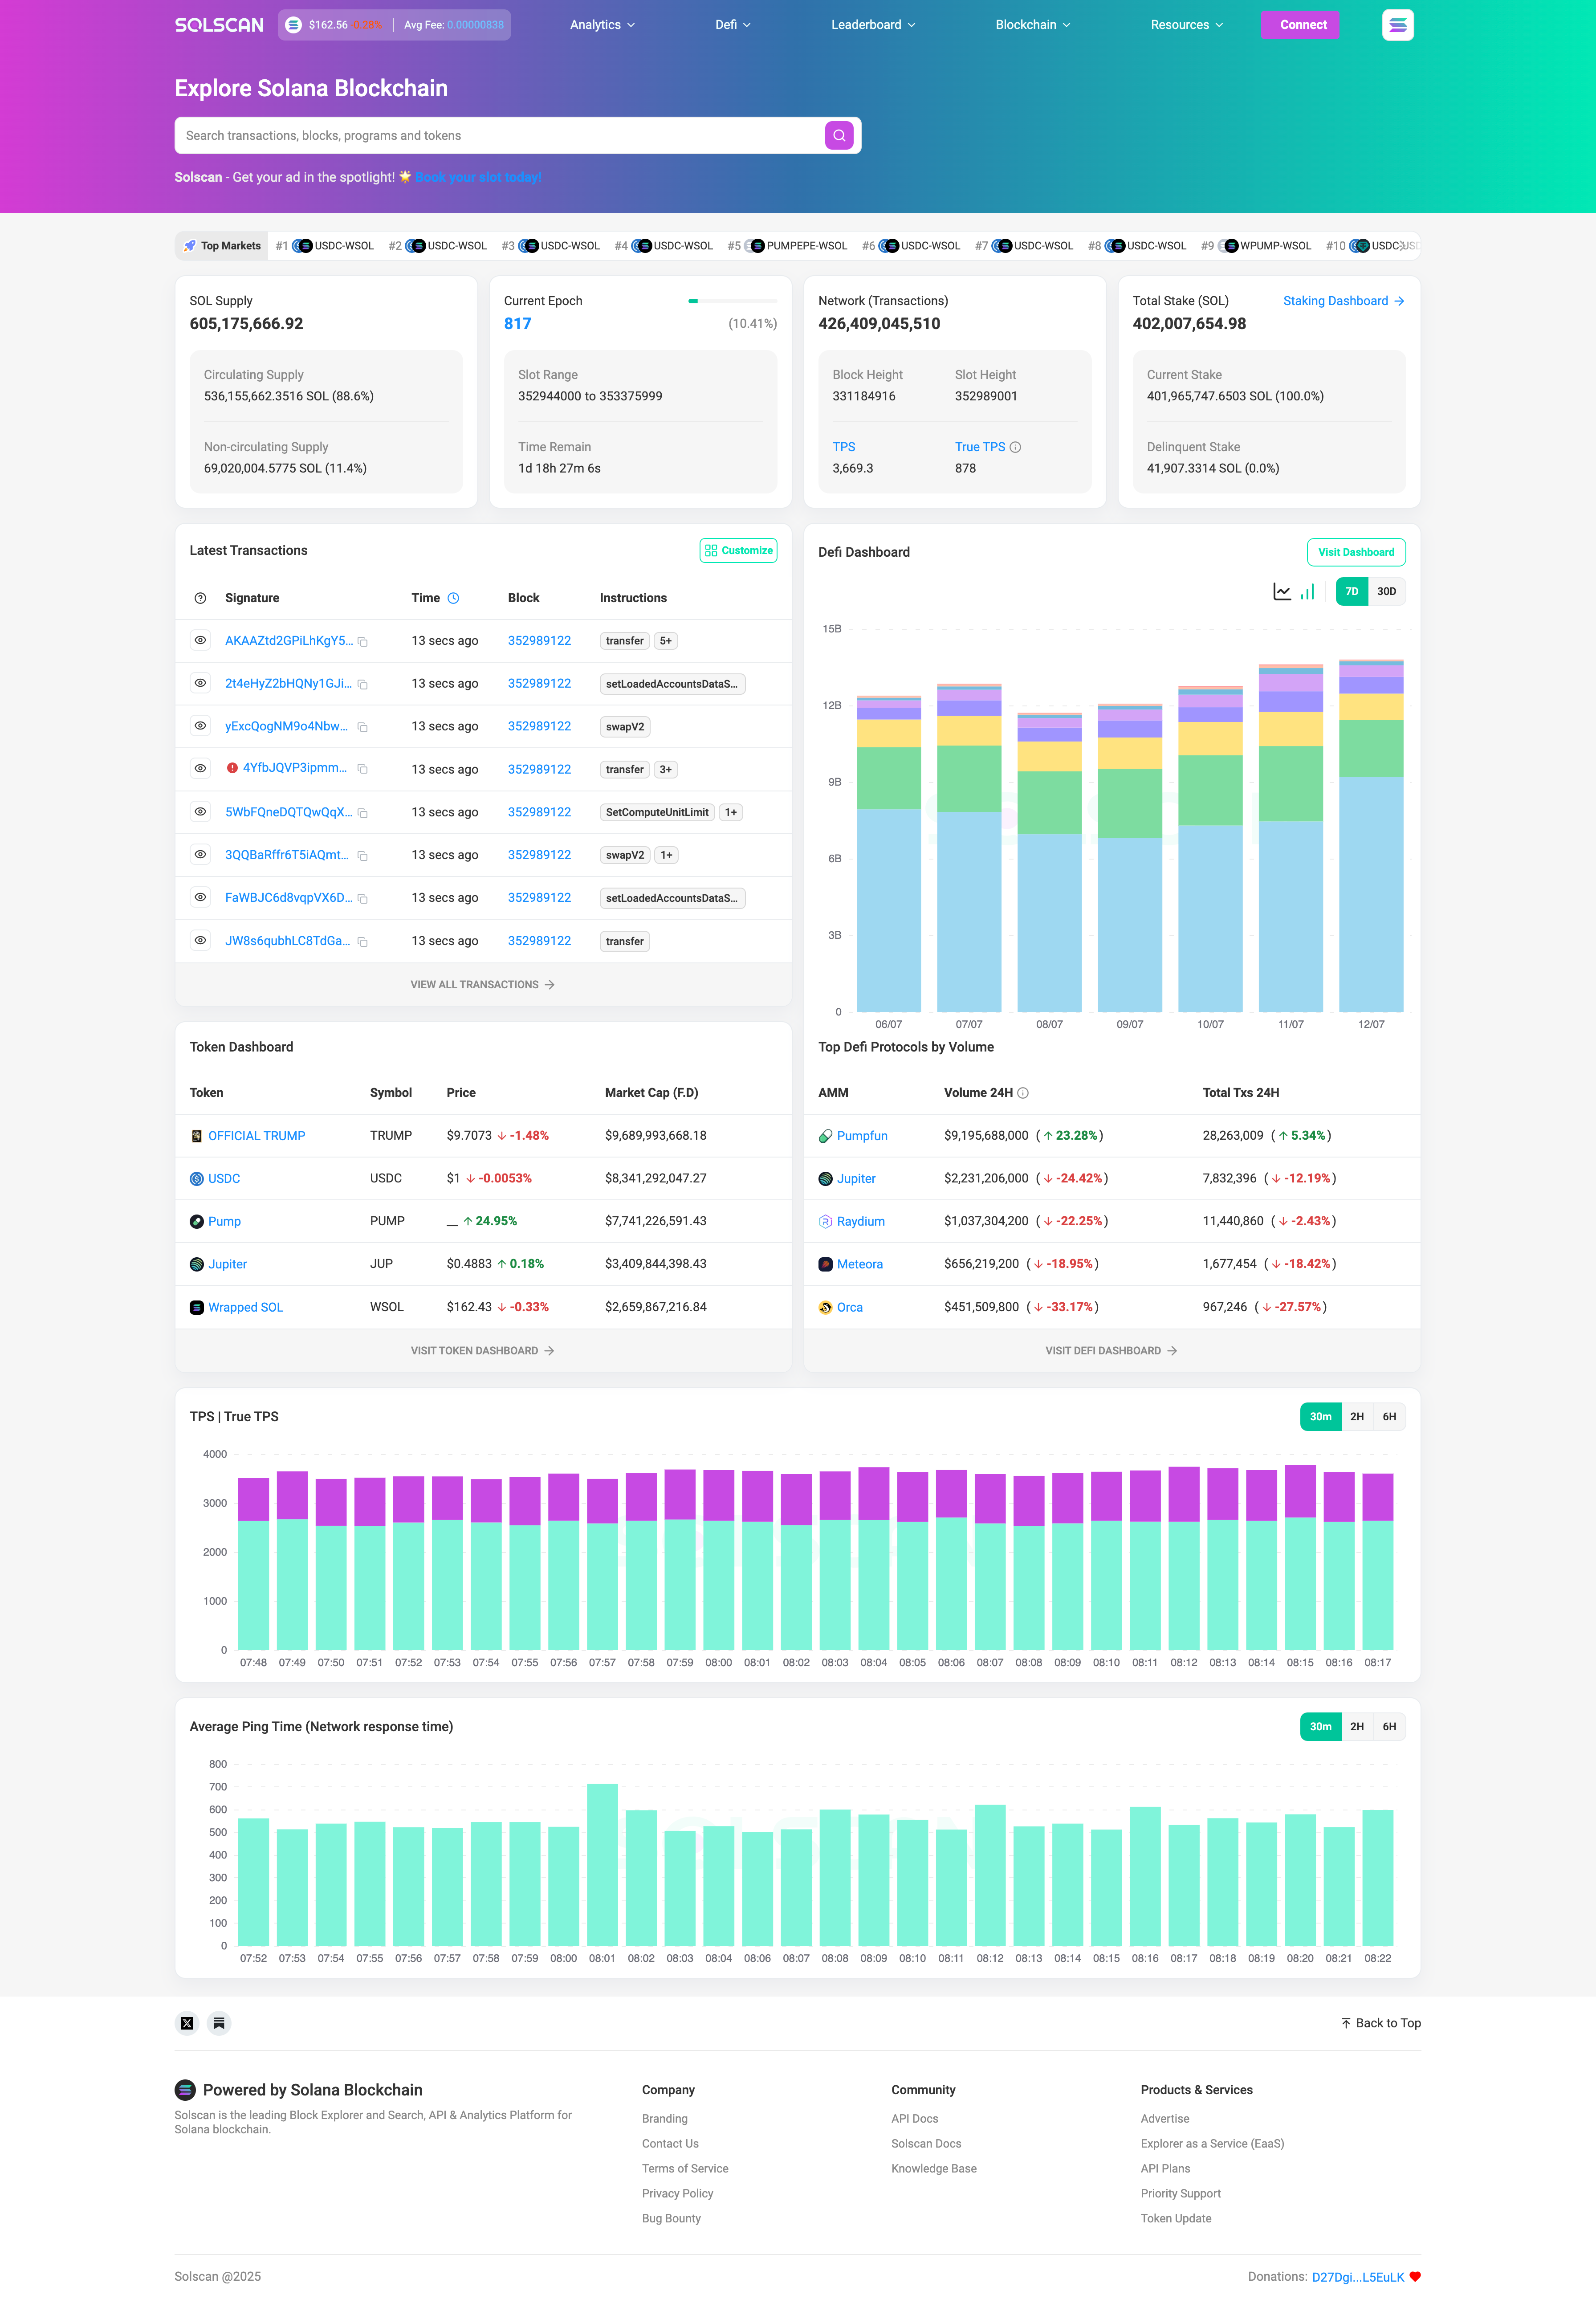1596x2299 pixels.
Task: Focus the search transactions input field
Action: 500,135
